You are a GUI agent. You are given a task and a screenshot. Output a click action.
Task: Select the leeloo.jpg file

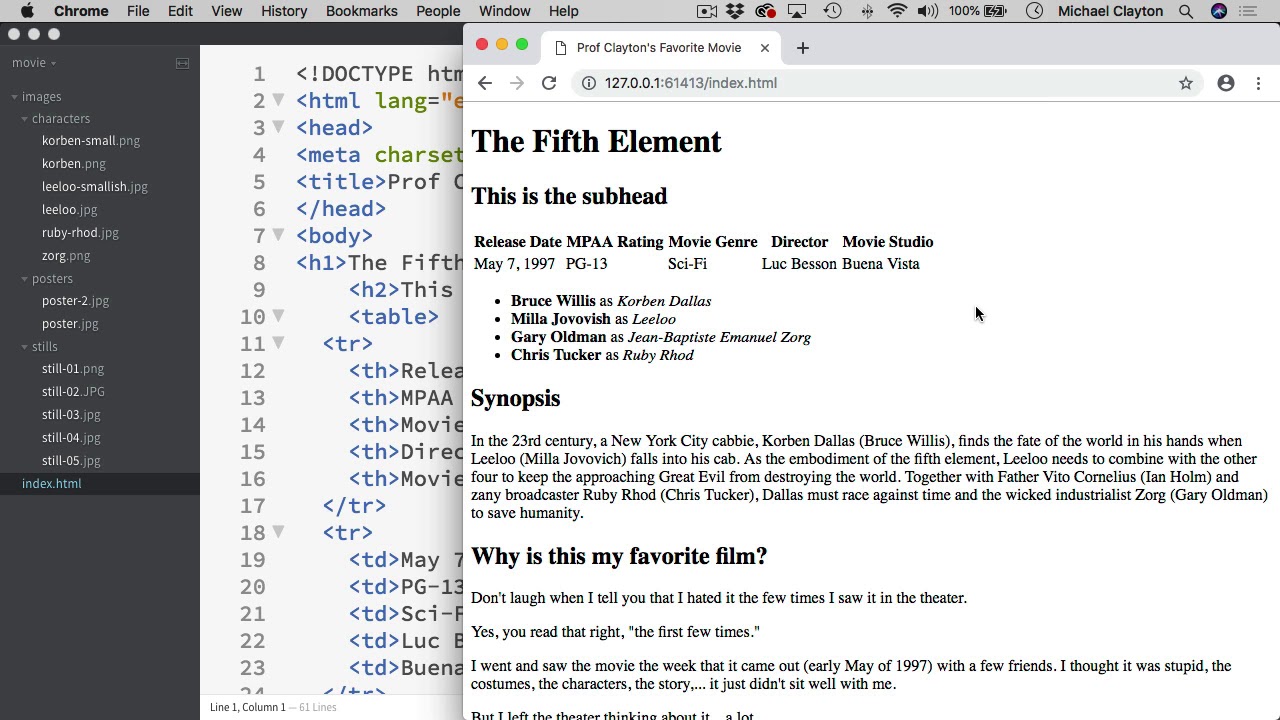[69, 210]
